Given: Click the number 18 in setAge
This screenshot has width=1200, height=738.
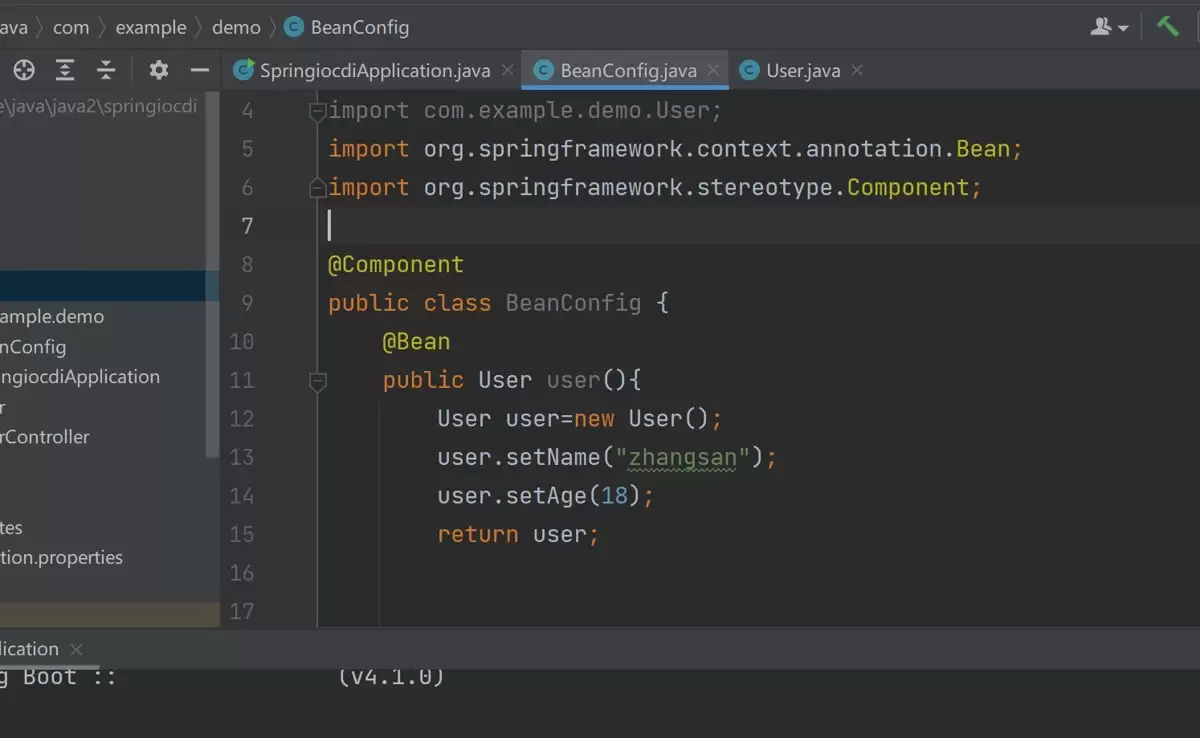Looking at the screenshot, I should [614, 496].
